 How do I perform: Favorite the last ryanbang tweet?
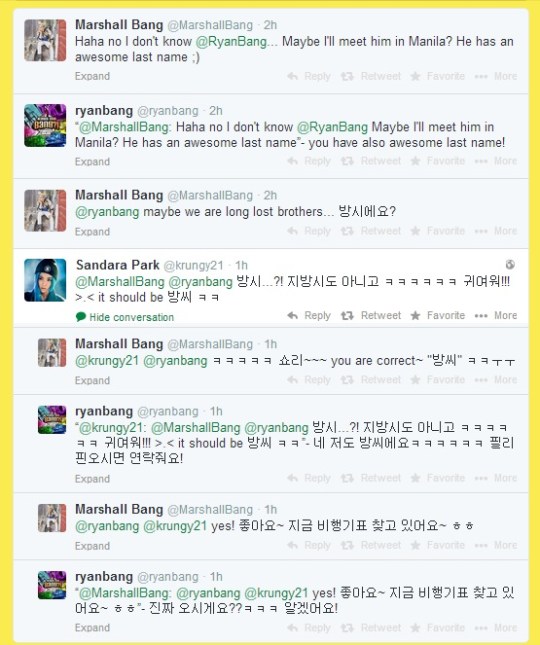tap(438, 628)
